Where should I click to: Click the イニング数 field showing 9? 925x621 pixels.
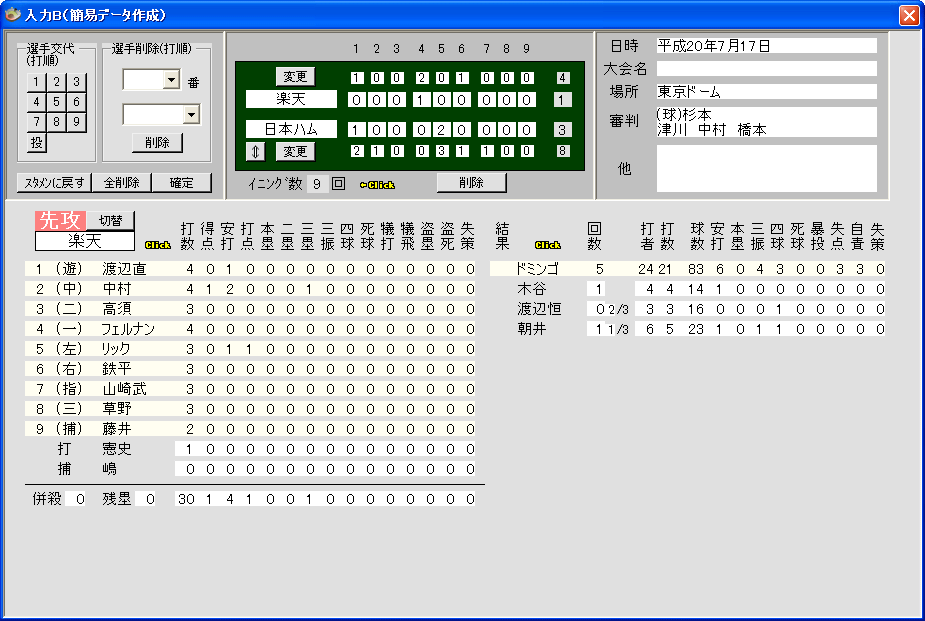click(x=317, y=184)
